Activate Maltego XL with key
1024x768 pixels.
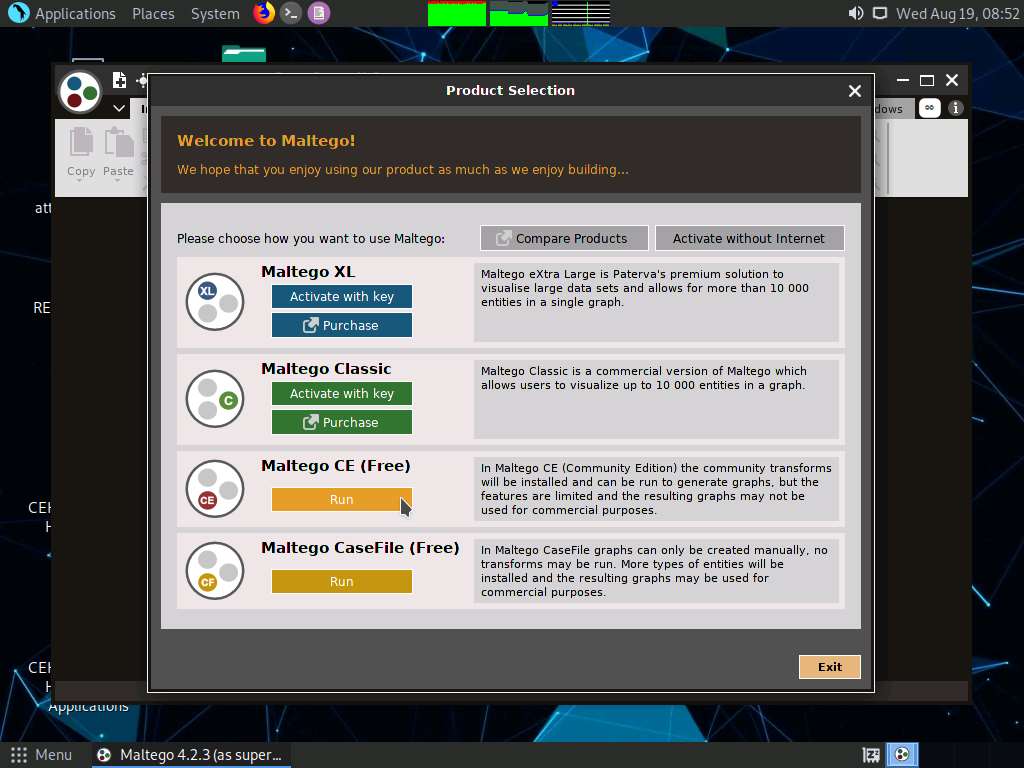[x=342, y=296]
